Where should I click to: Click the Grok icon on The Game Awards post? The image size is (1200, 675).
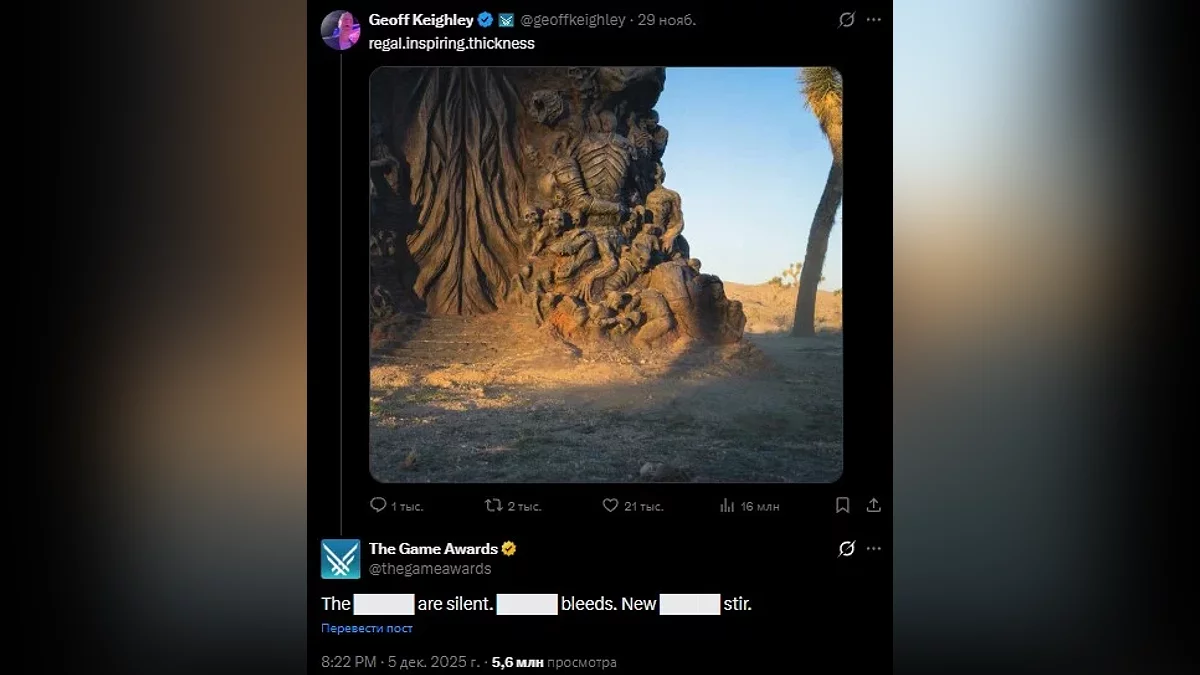coord(846,548)
